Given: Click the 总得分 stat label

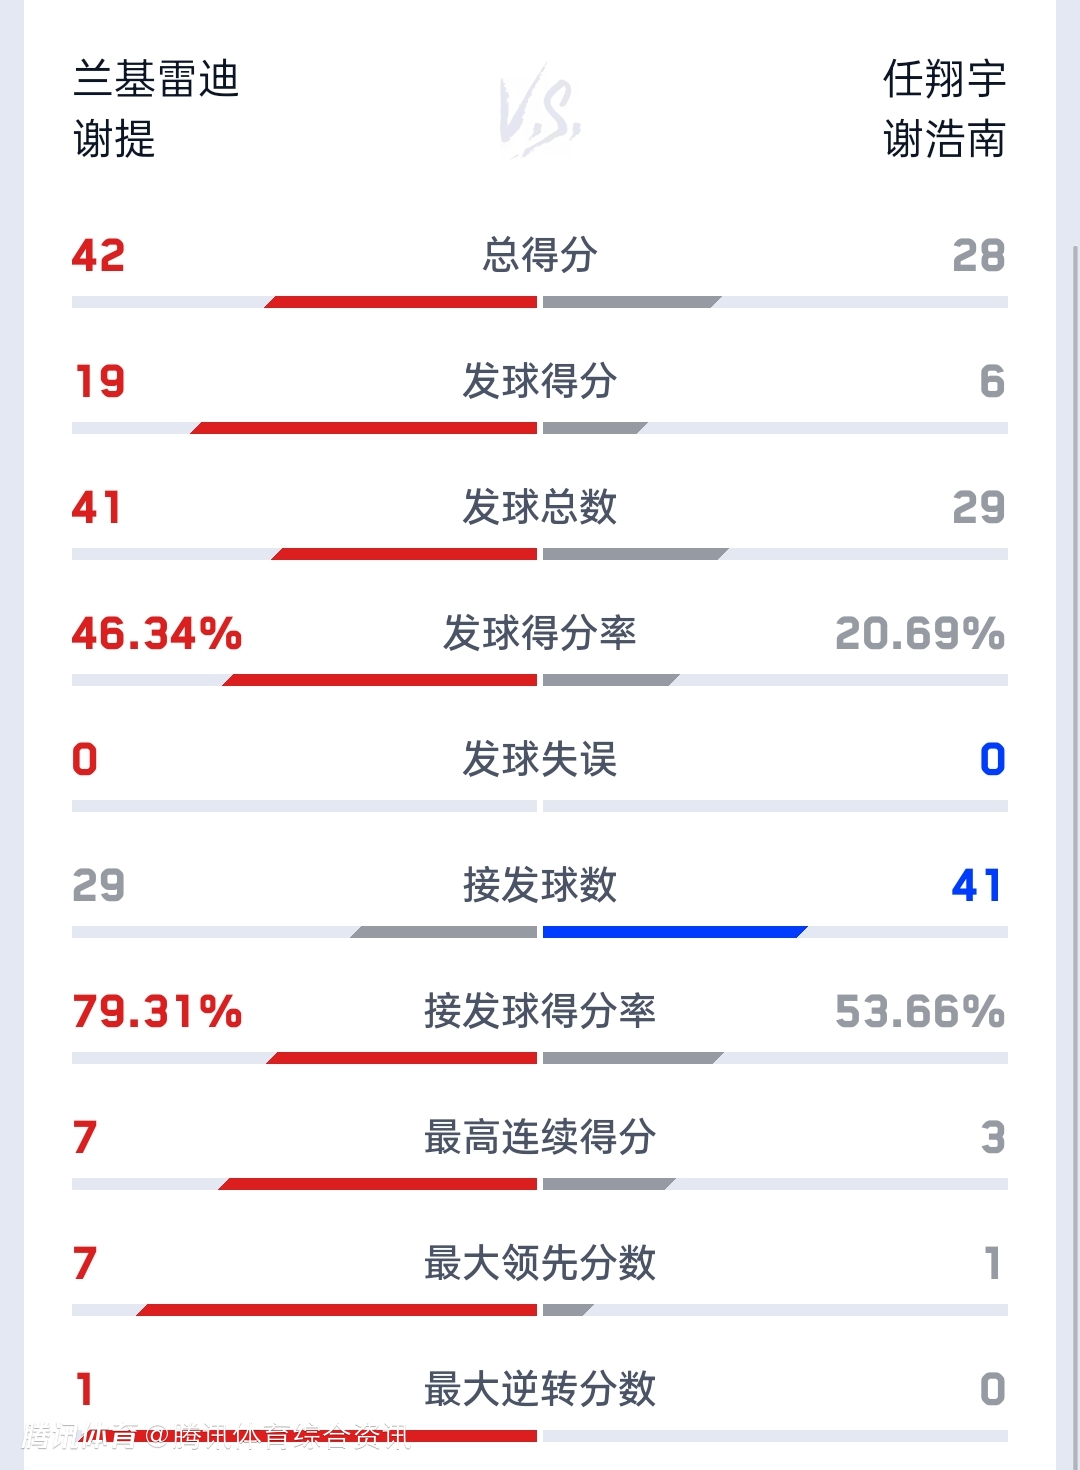Looking at the screenshot, I should pyautogui.click(x=540, y=255).
